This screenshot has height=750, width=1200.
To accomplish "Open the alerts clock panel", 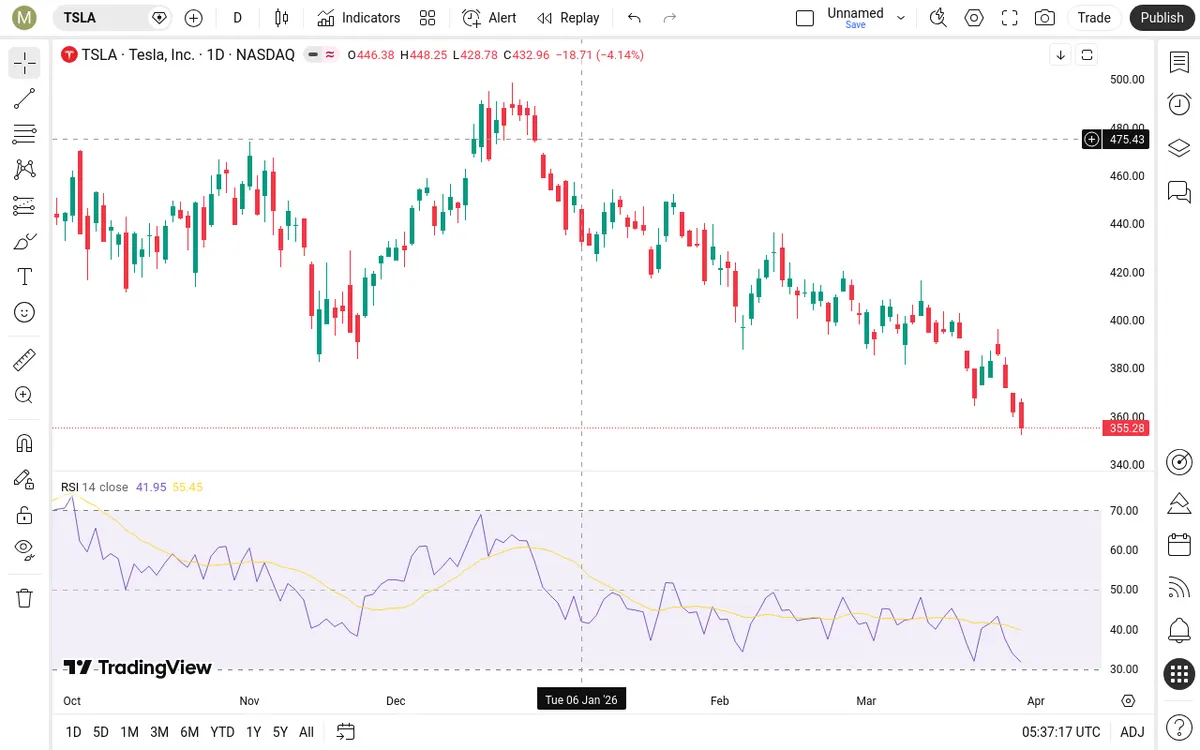I will coord(1179,104).
